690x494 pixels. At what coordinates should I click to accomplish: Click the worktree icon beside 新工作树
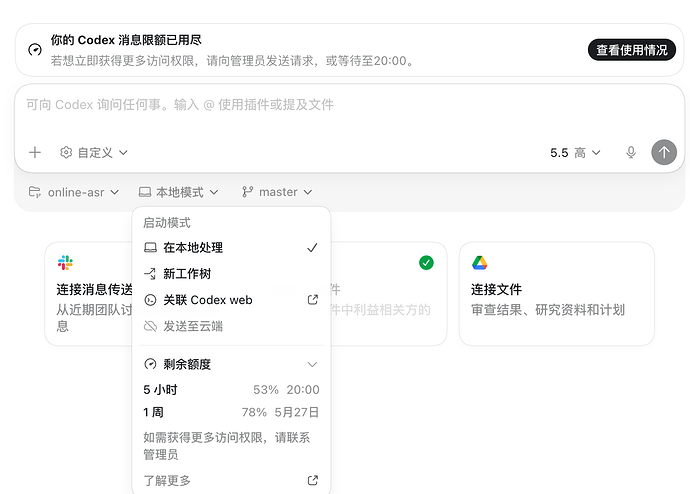point(150,274)
